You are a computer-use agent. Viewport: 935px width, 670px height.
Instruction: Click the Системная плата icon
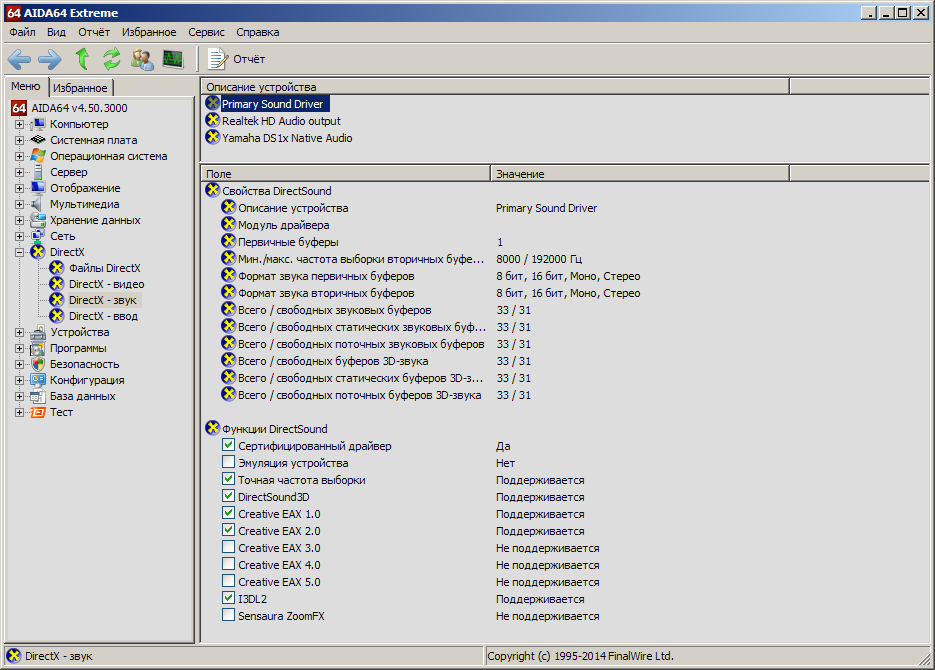click(38, 140)
